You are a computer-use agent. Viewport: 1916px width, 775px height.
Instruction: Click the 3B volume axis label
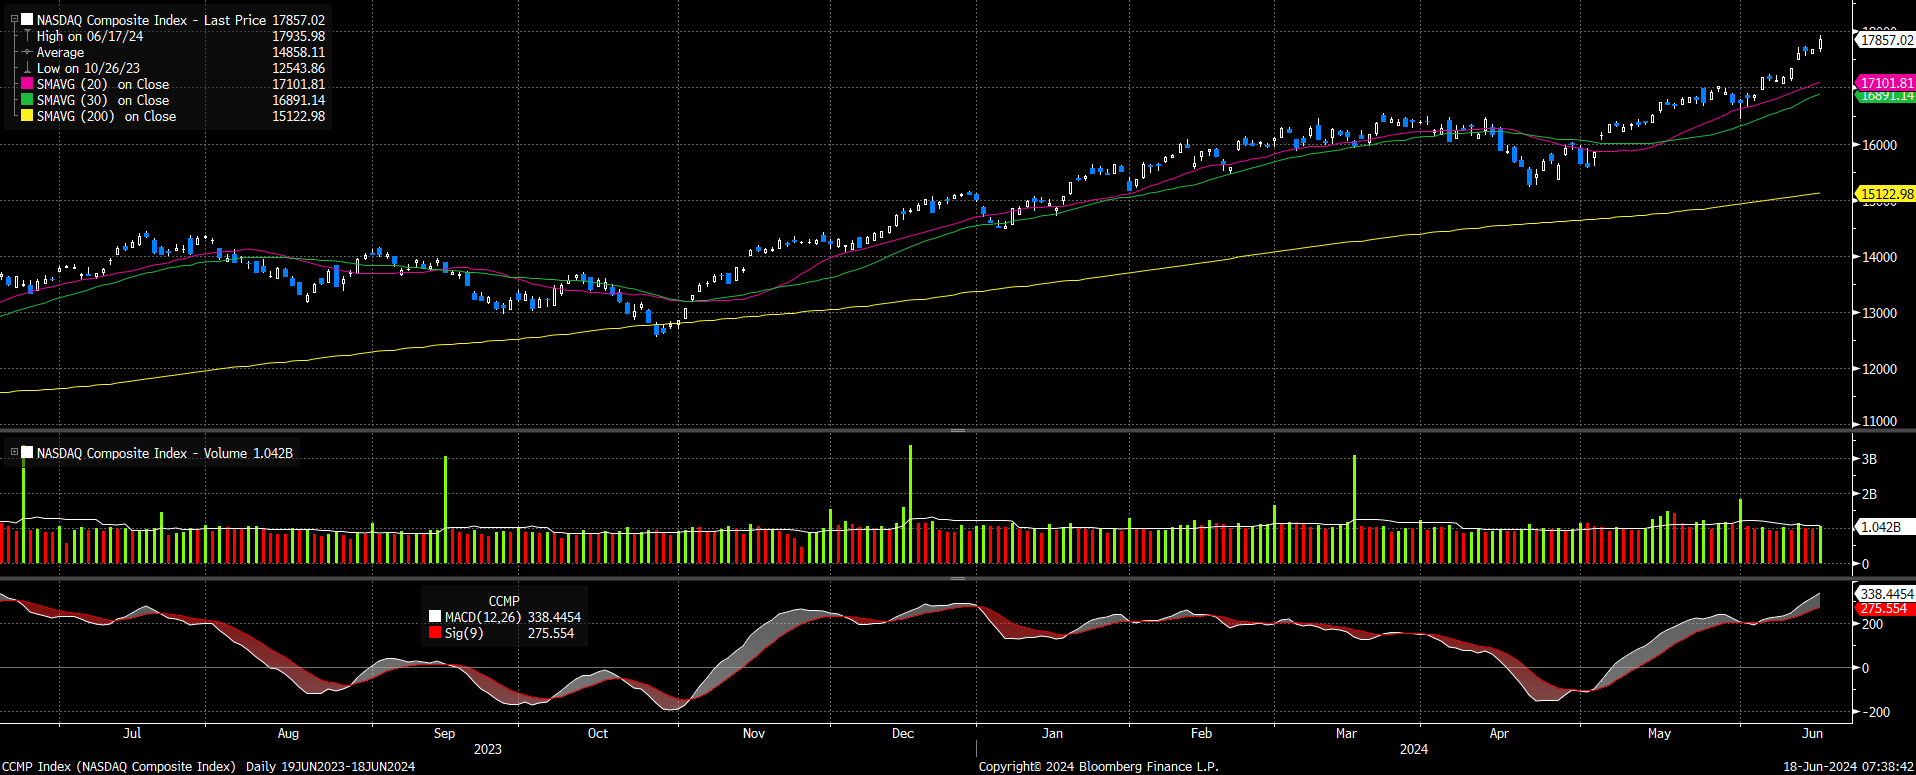1869,459
